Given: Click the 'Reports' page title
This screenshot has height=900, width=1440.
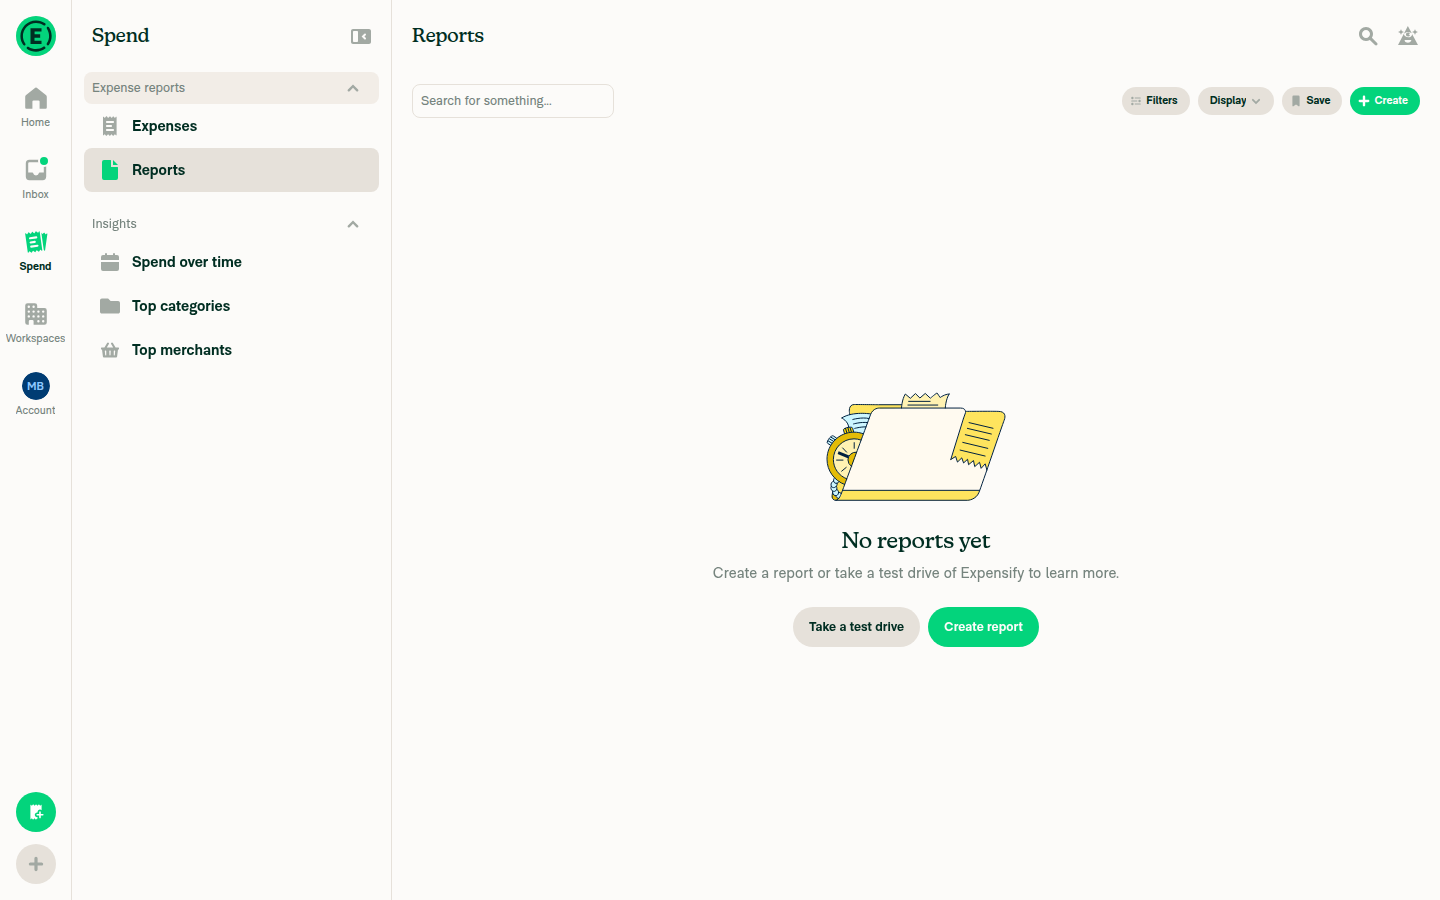Looking at the screenshot, I should pos(448,36).
